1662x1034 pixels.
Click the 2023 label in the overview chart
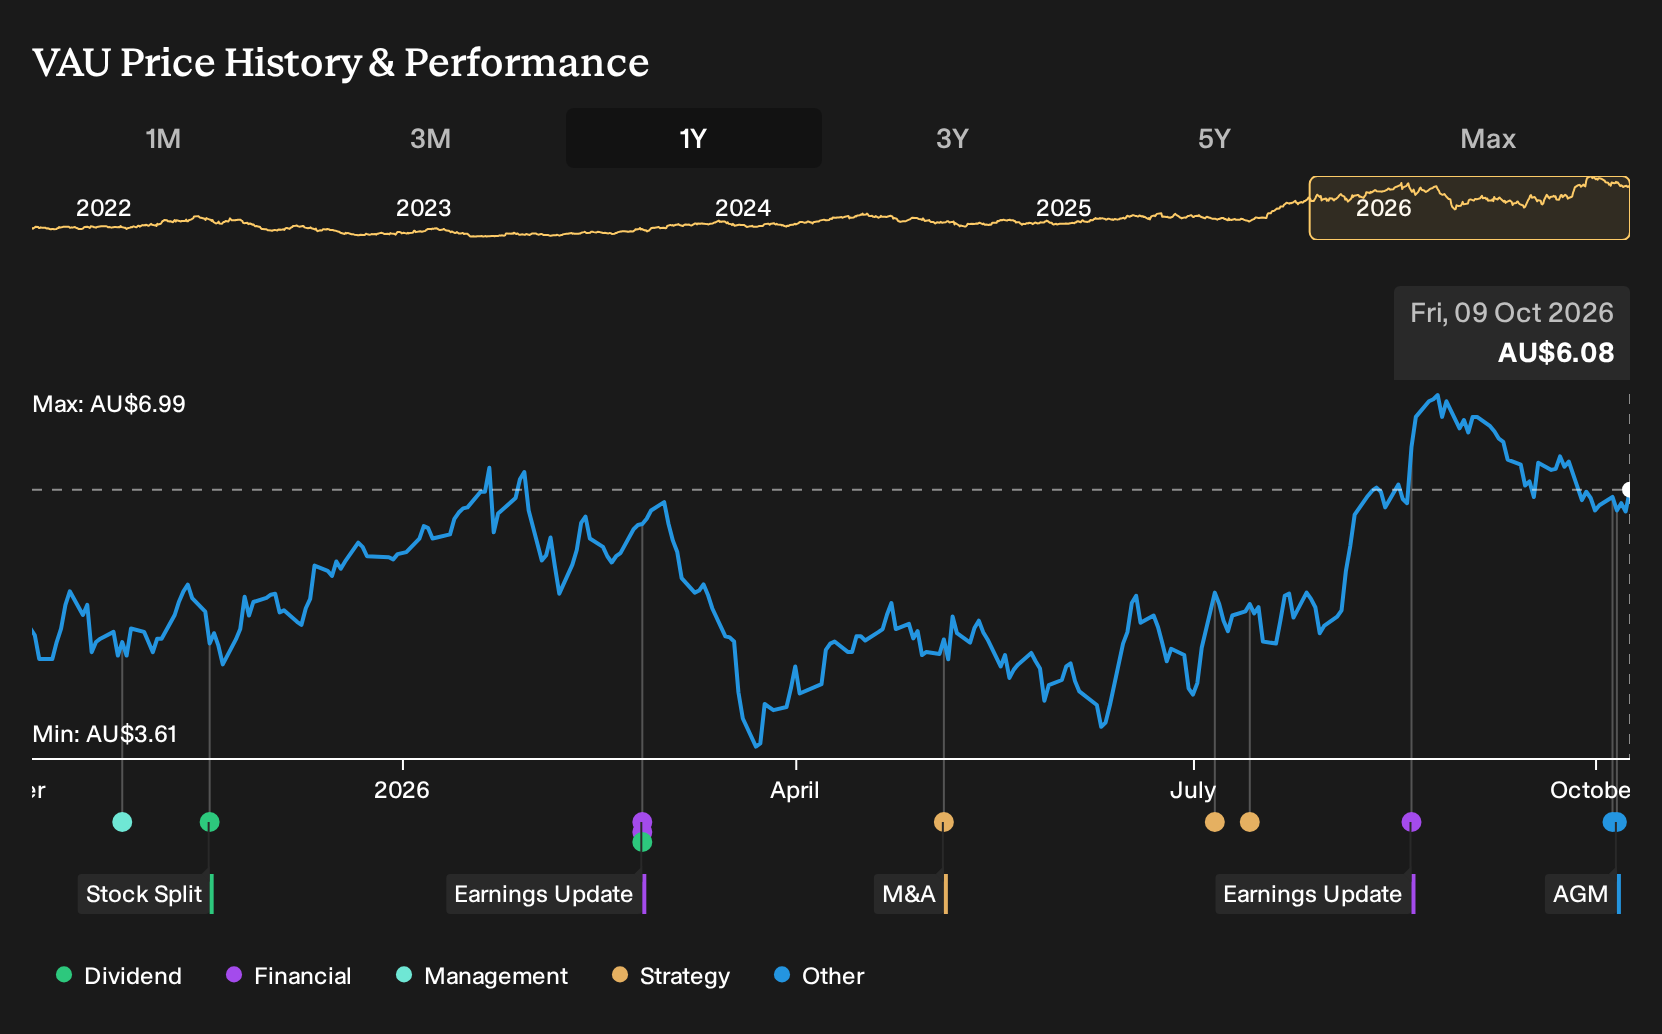424,208
